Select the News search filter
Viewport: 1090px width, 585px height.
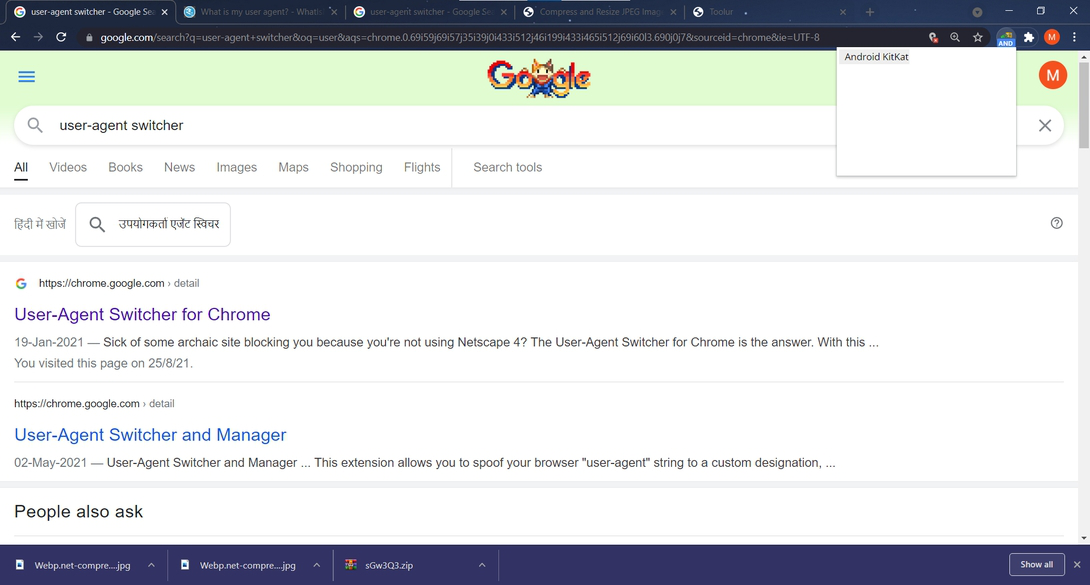[179, 167]
